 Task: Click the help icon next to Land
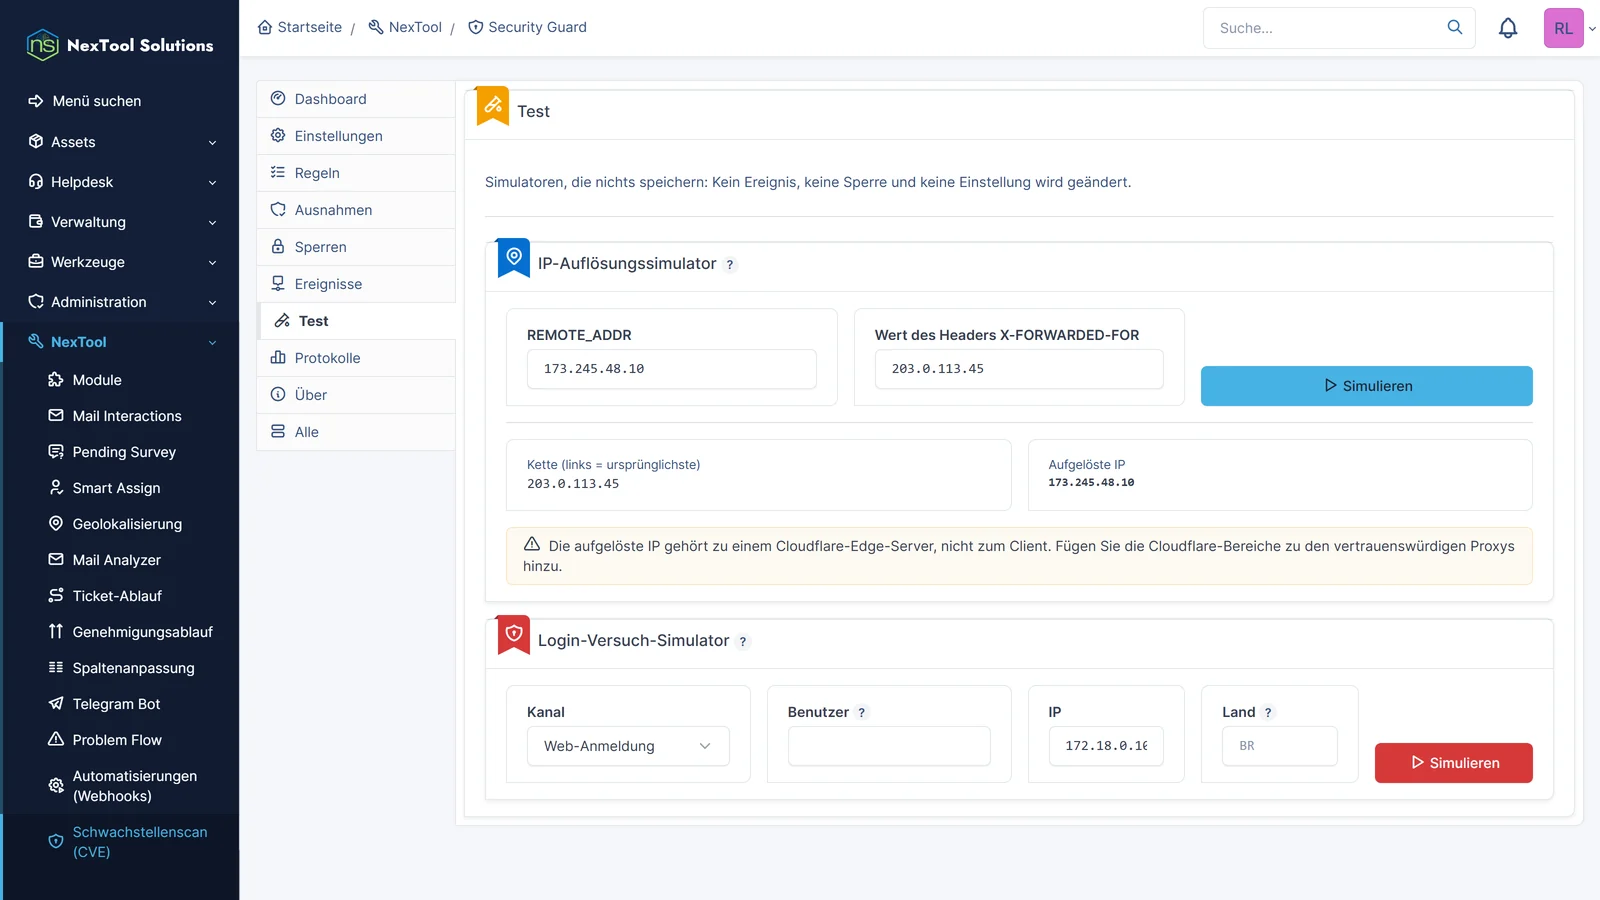pos(1268,713)
